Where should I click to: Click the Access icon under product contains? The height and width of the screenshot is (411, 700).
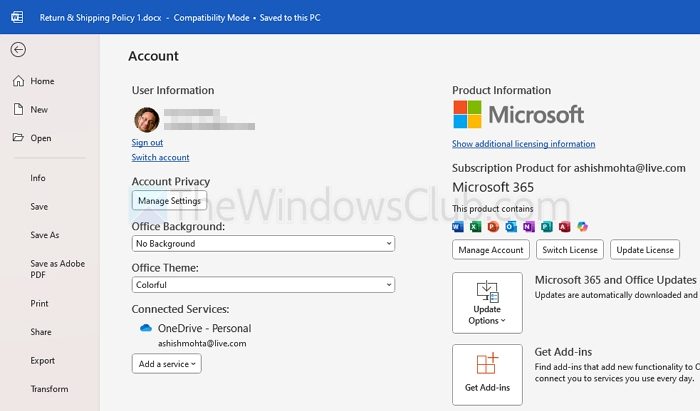tap(564, 227)
